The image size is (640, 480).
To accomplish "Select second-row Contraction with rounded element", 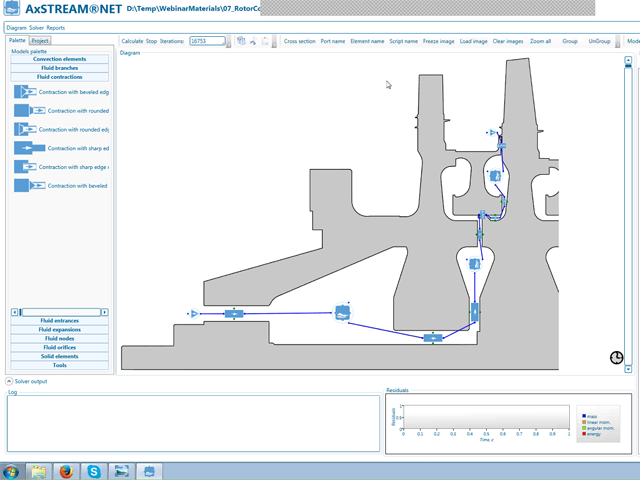I will 61,111.
